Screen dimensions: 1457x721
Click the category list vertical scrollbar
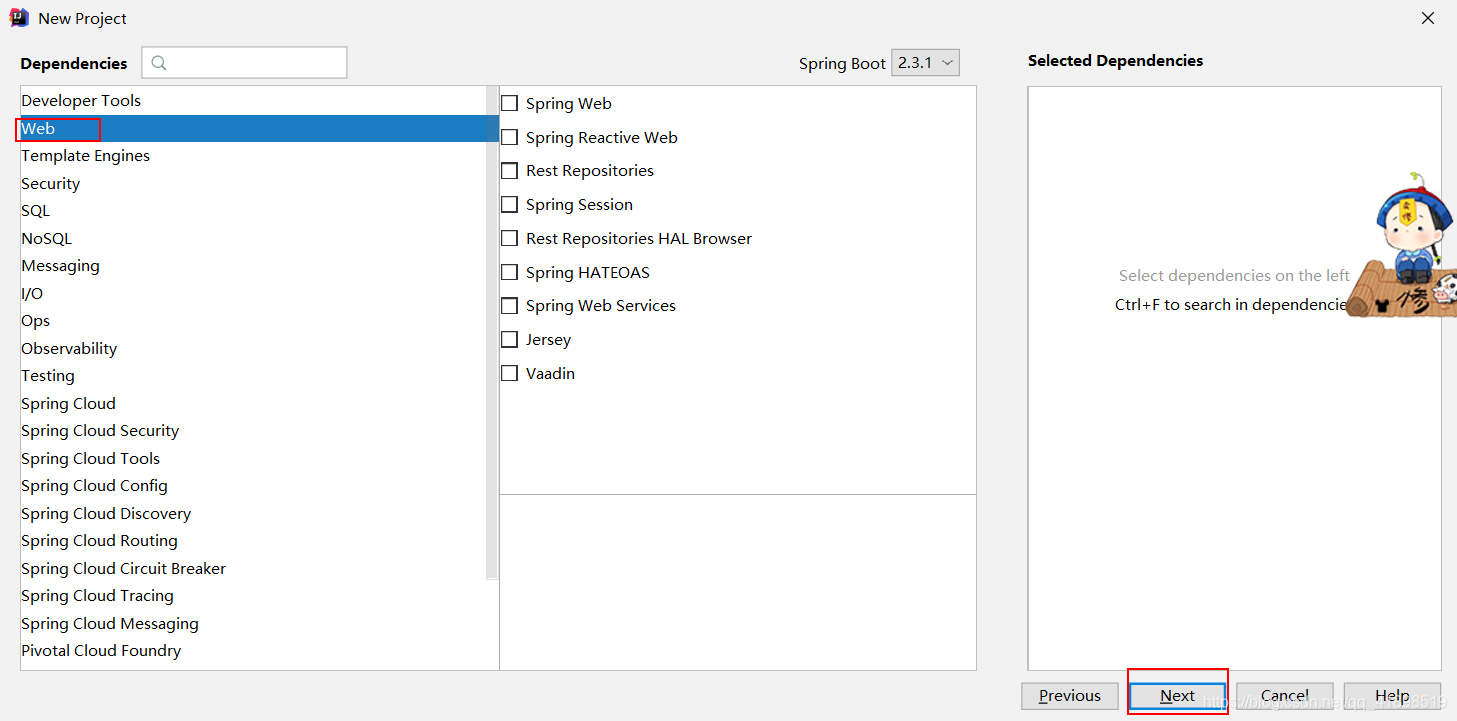[x=492, y=333]
